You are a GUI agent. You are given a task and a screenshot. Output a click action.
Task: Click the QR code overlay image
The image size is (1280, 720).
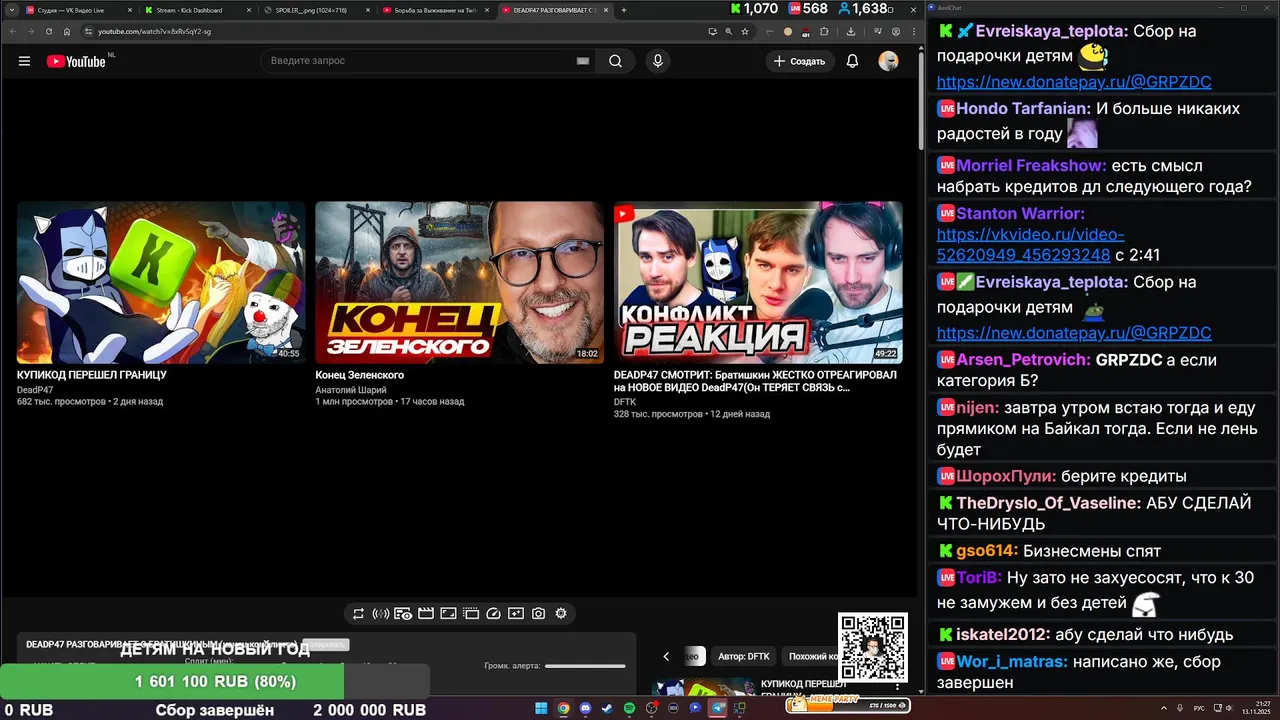click(x=873, y=648)
